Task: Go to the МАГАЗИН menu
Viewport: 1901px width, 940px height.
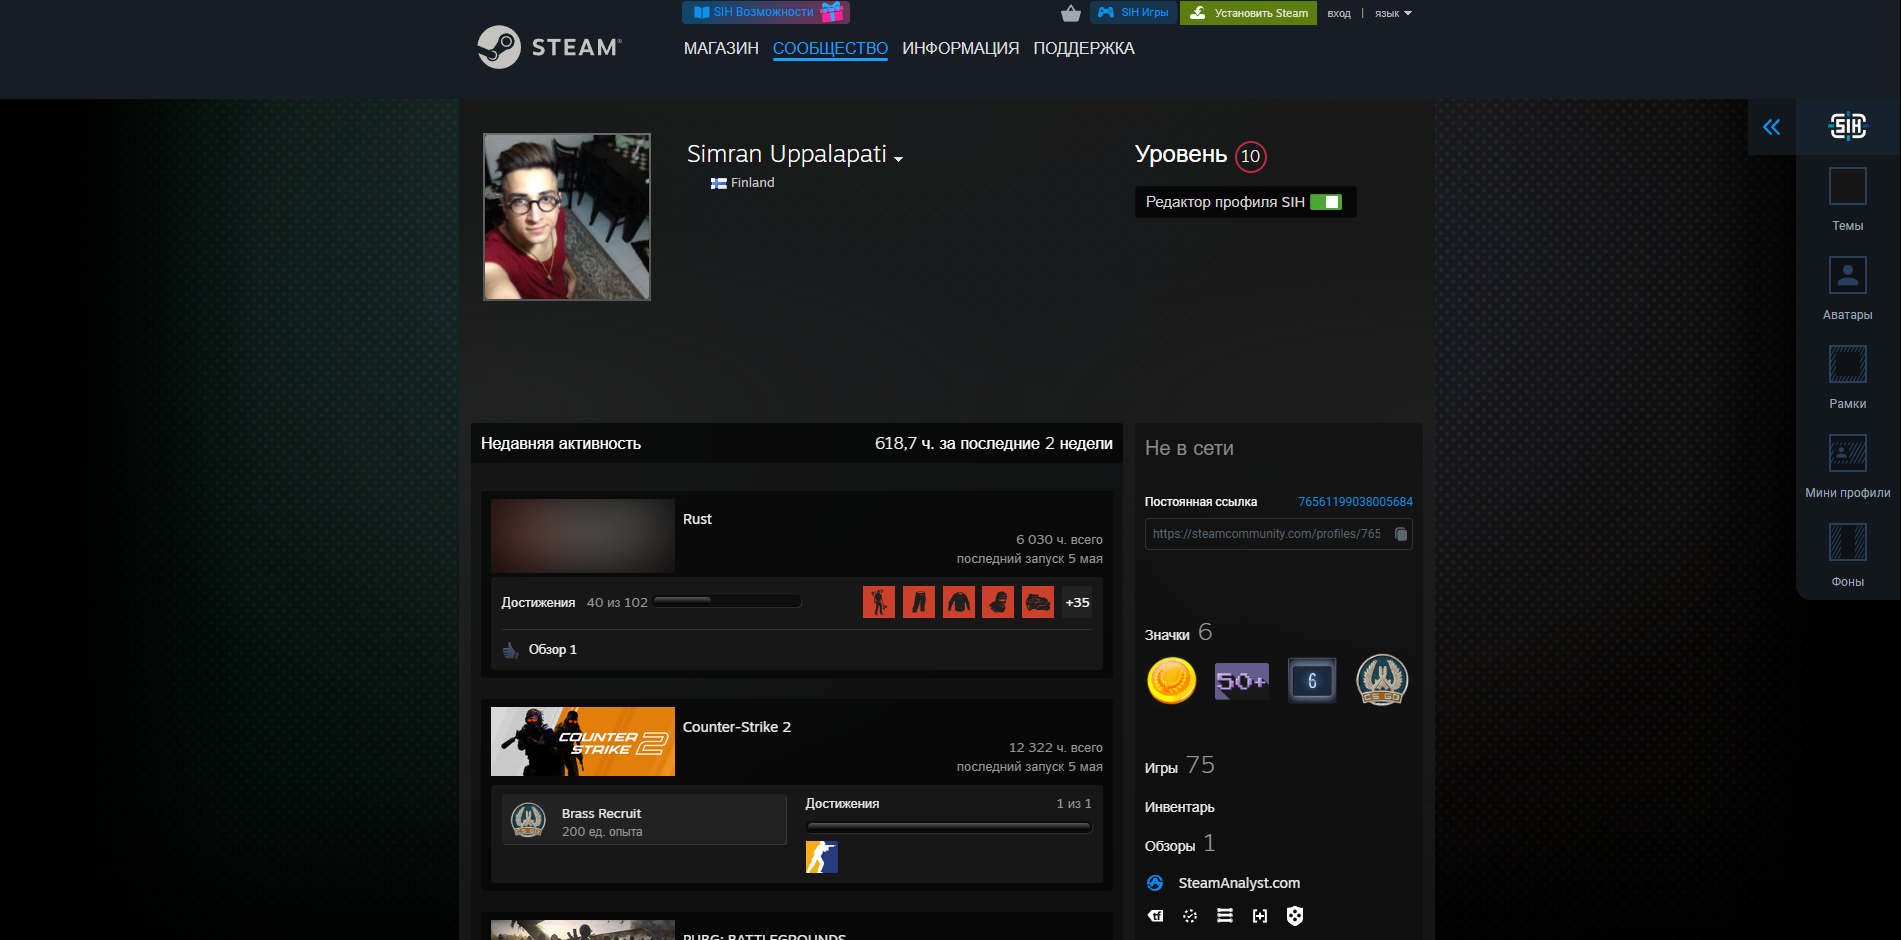Action: click(721, 48)
